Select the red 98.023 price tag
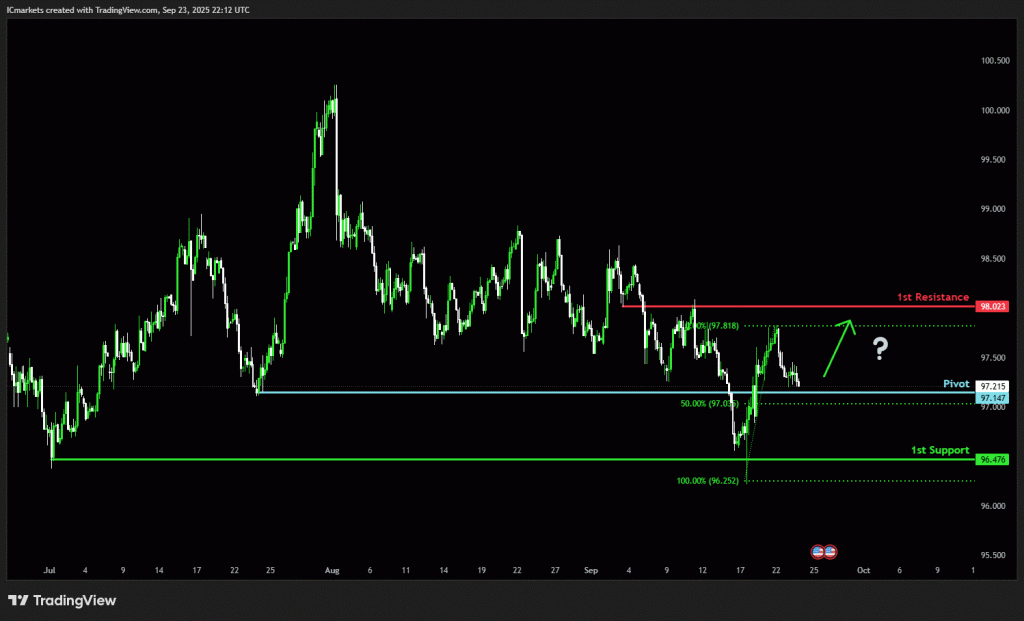The height and width of the screenshot is (621, 1024). click(992, 306)
